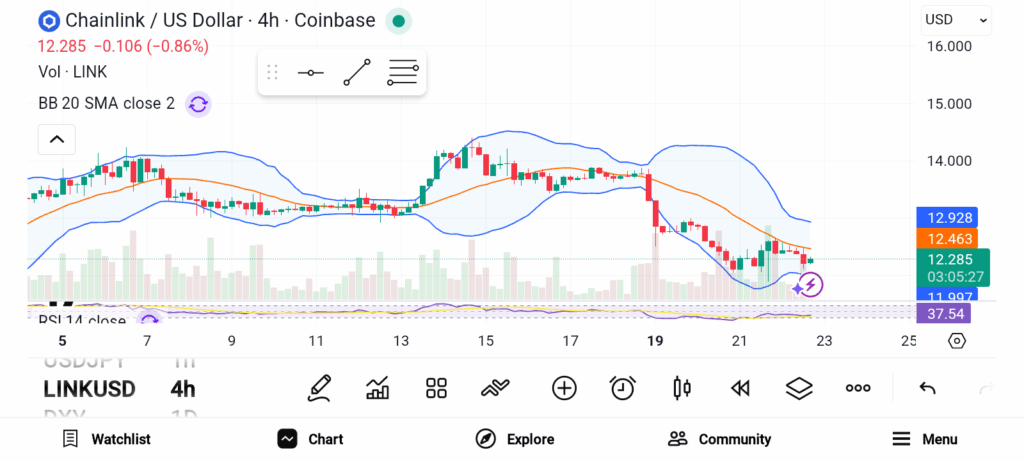The height and width of the screenshot is (461, 1024).
Task: Toggle the BB 20 SMA refresh icon
Action: [x=198, y=104]
